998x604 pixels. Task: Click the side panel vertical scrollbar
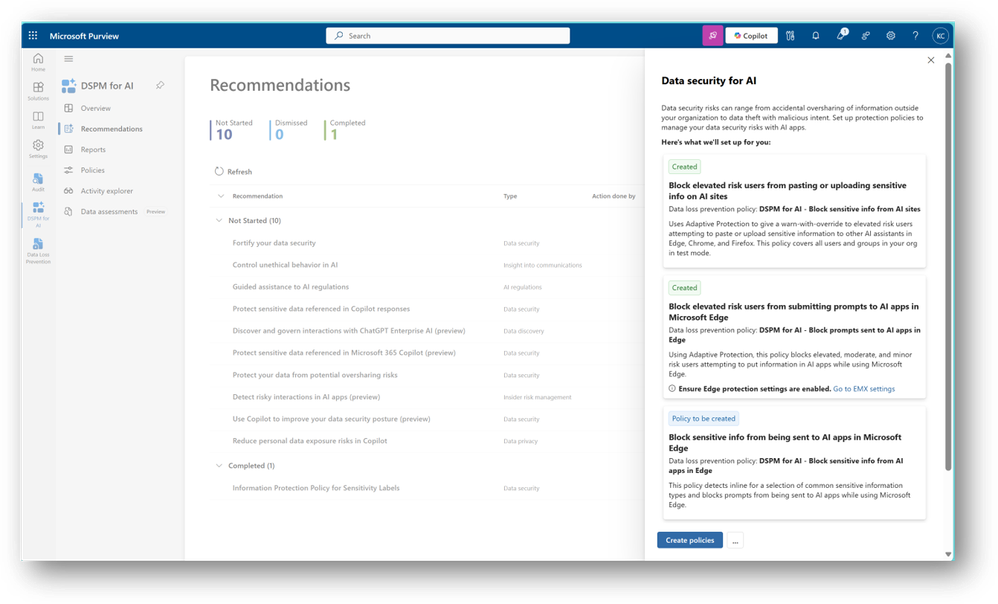pos(948,267)
